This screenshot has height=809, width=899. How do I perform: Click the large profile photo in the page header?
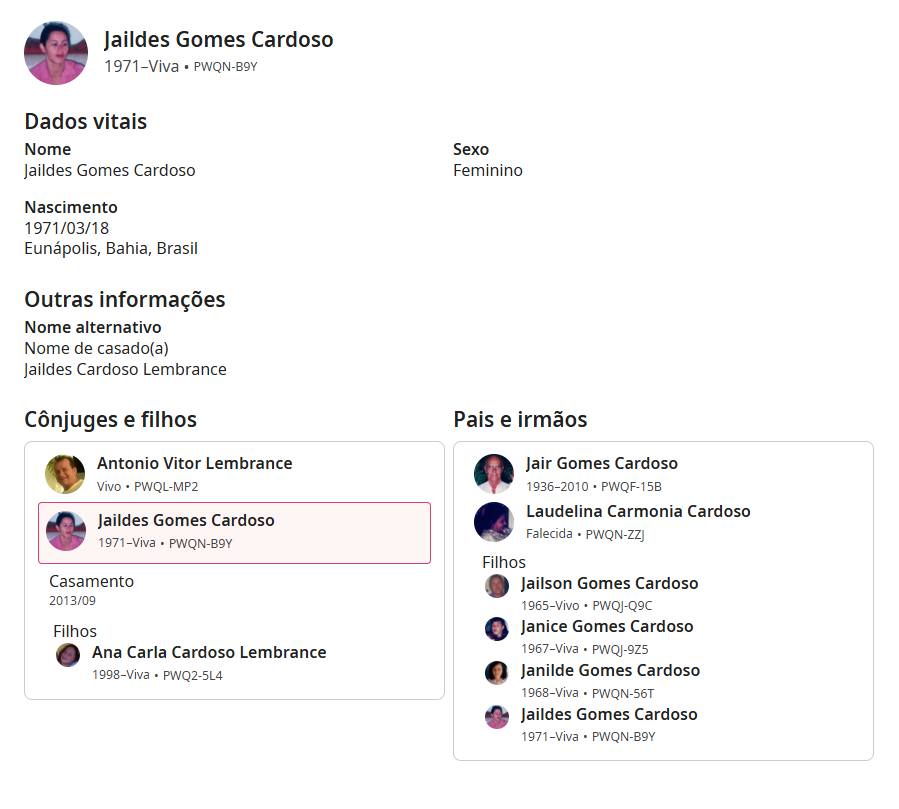tap(56, 53)
